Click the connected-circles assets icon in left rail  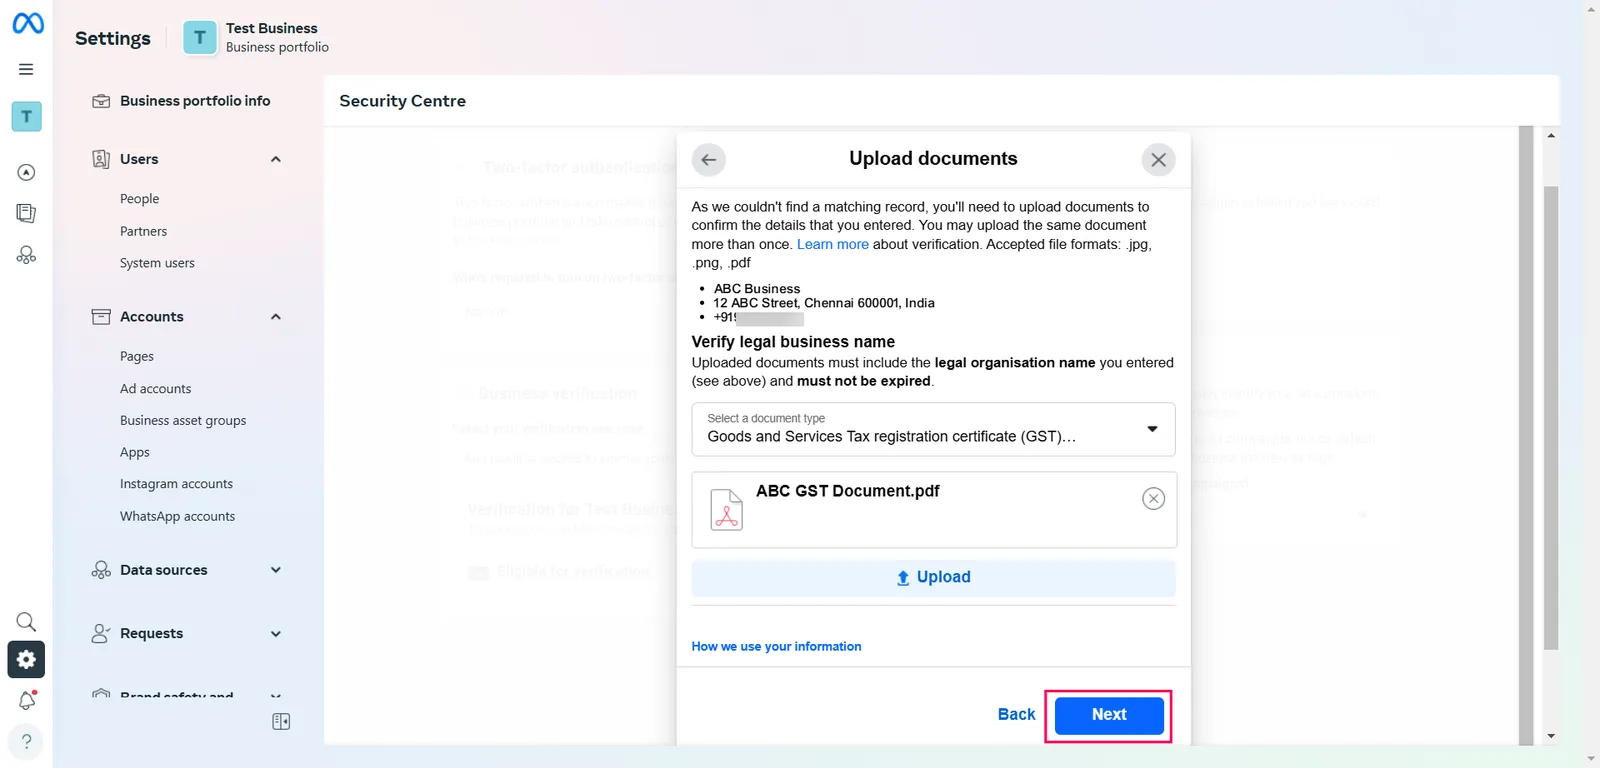pyautogui.click(x=27, y=255)
